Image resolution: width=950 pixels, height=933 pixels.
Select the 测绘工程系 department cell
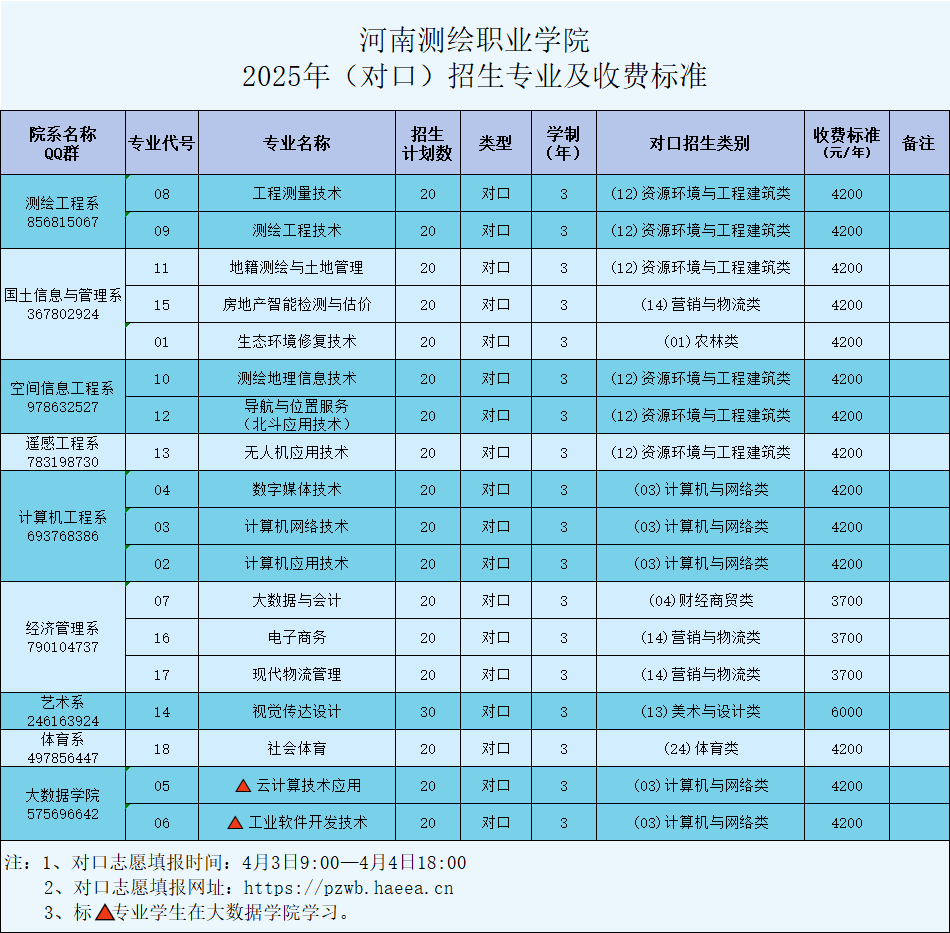pos(63,212)
